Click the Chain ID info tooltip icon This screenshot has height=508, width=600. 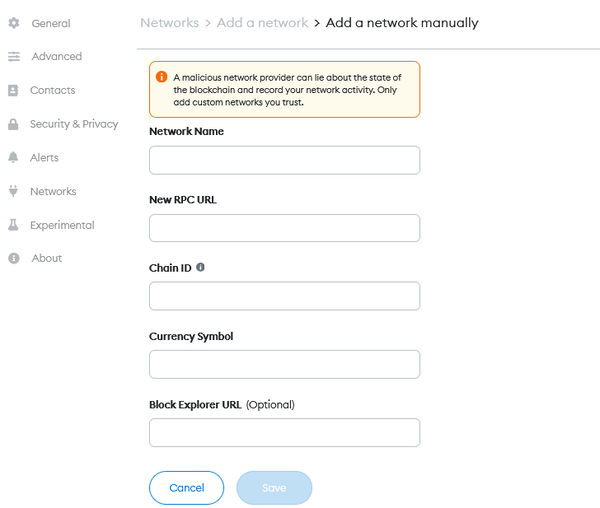(201, 268)
